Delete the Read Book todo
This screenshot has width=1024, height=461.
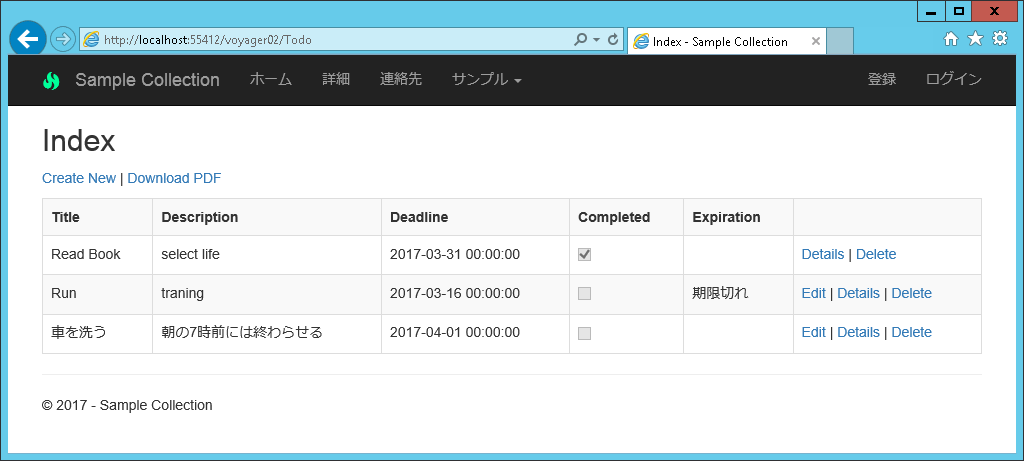876,255
